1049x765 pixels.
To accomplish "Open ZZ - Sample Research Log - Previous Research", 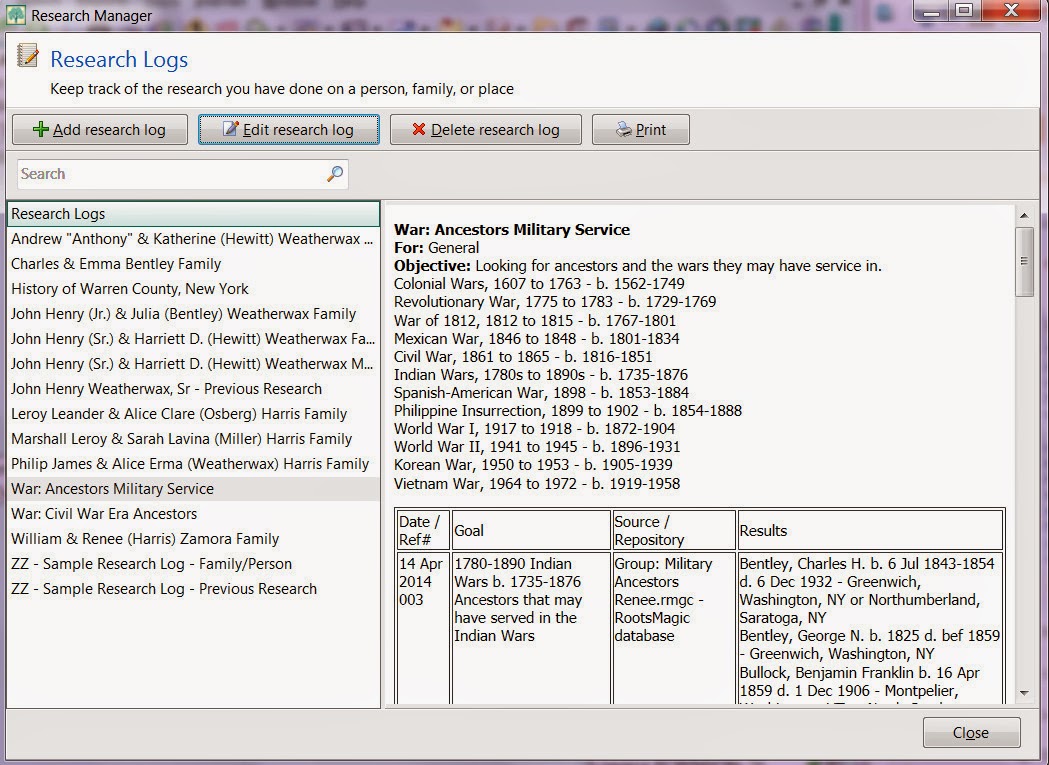I will point(193,588).
